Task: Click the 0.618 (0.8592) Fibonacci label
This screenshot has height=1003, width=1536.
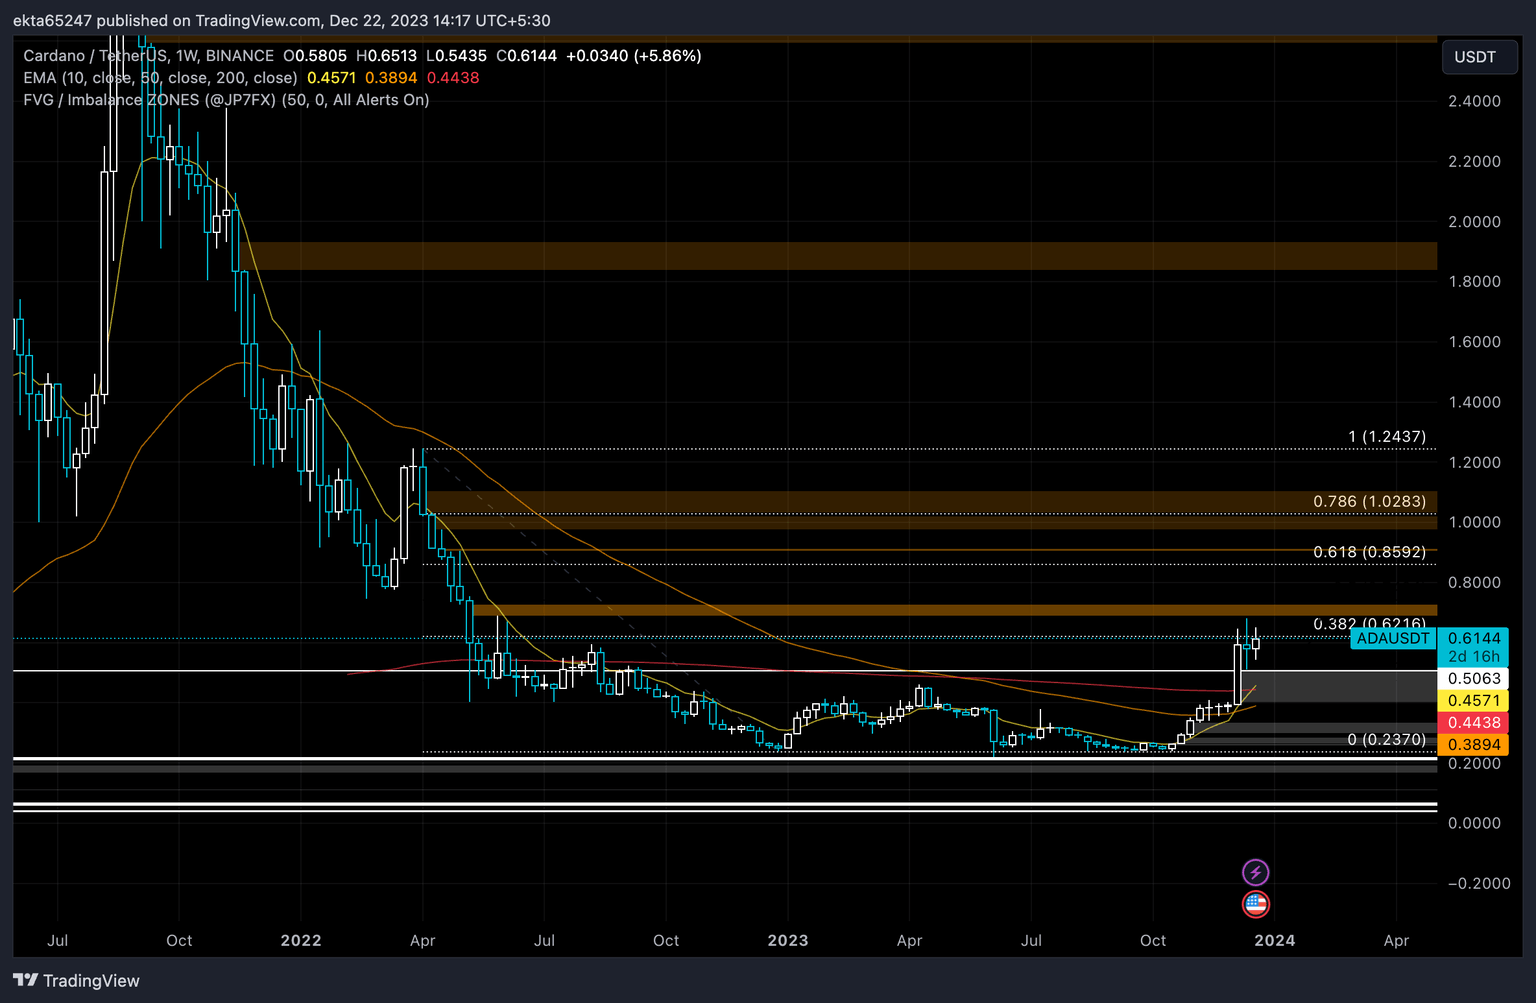Action: (1372, 551)
